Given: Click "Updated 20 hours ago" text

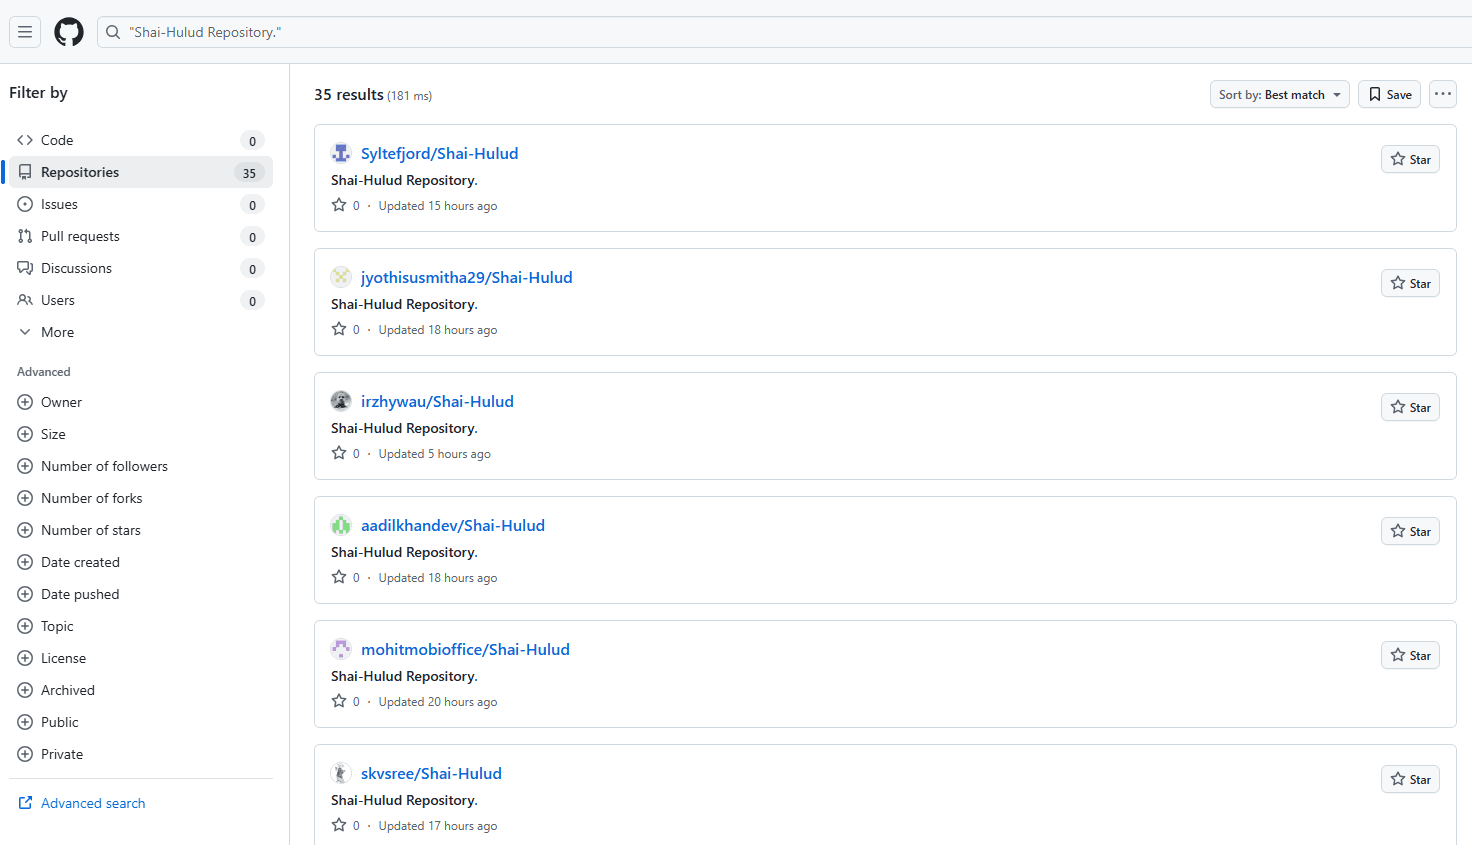Looking at the screenshot, I should tap(438, 702).
